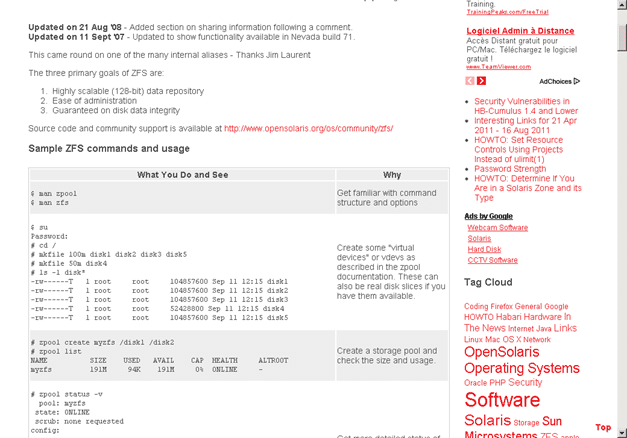Open the Hard Disk ad link

(484, 249)
